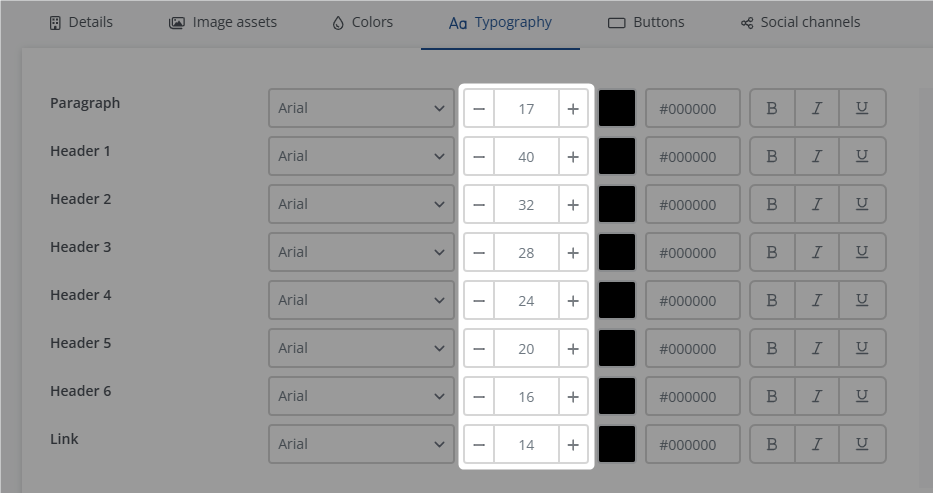Increase the Paragraph font size with plus
The image size is (933, 493).
(573, 108)
